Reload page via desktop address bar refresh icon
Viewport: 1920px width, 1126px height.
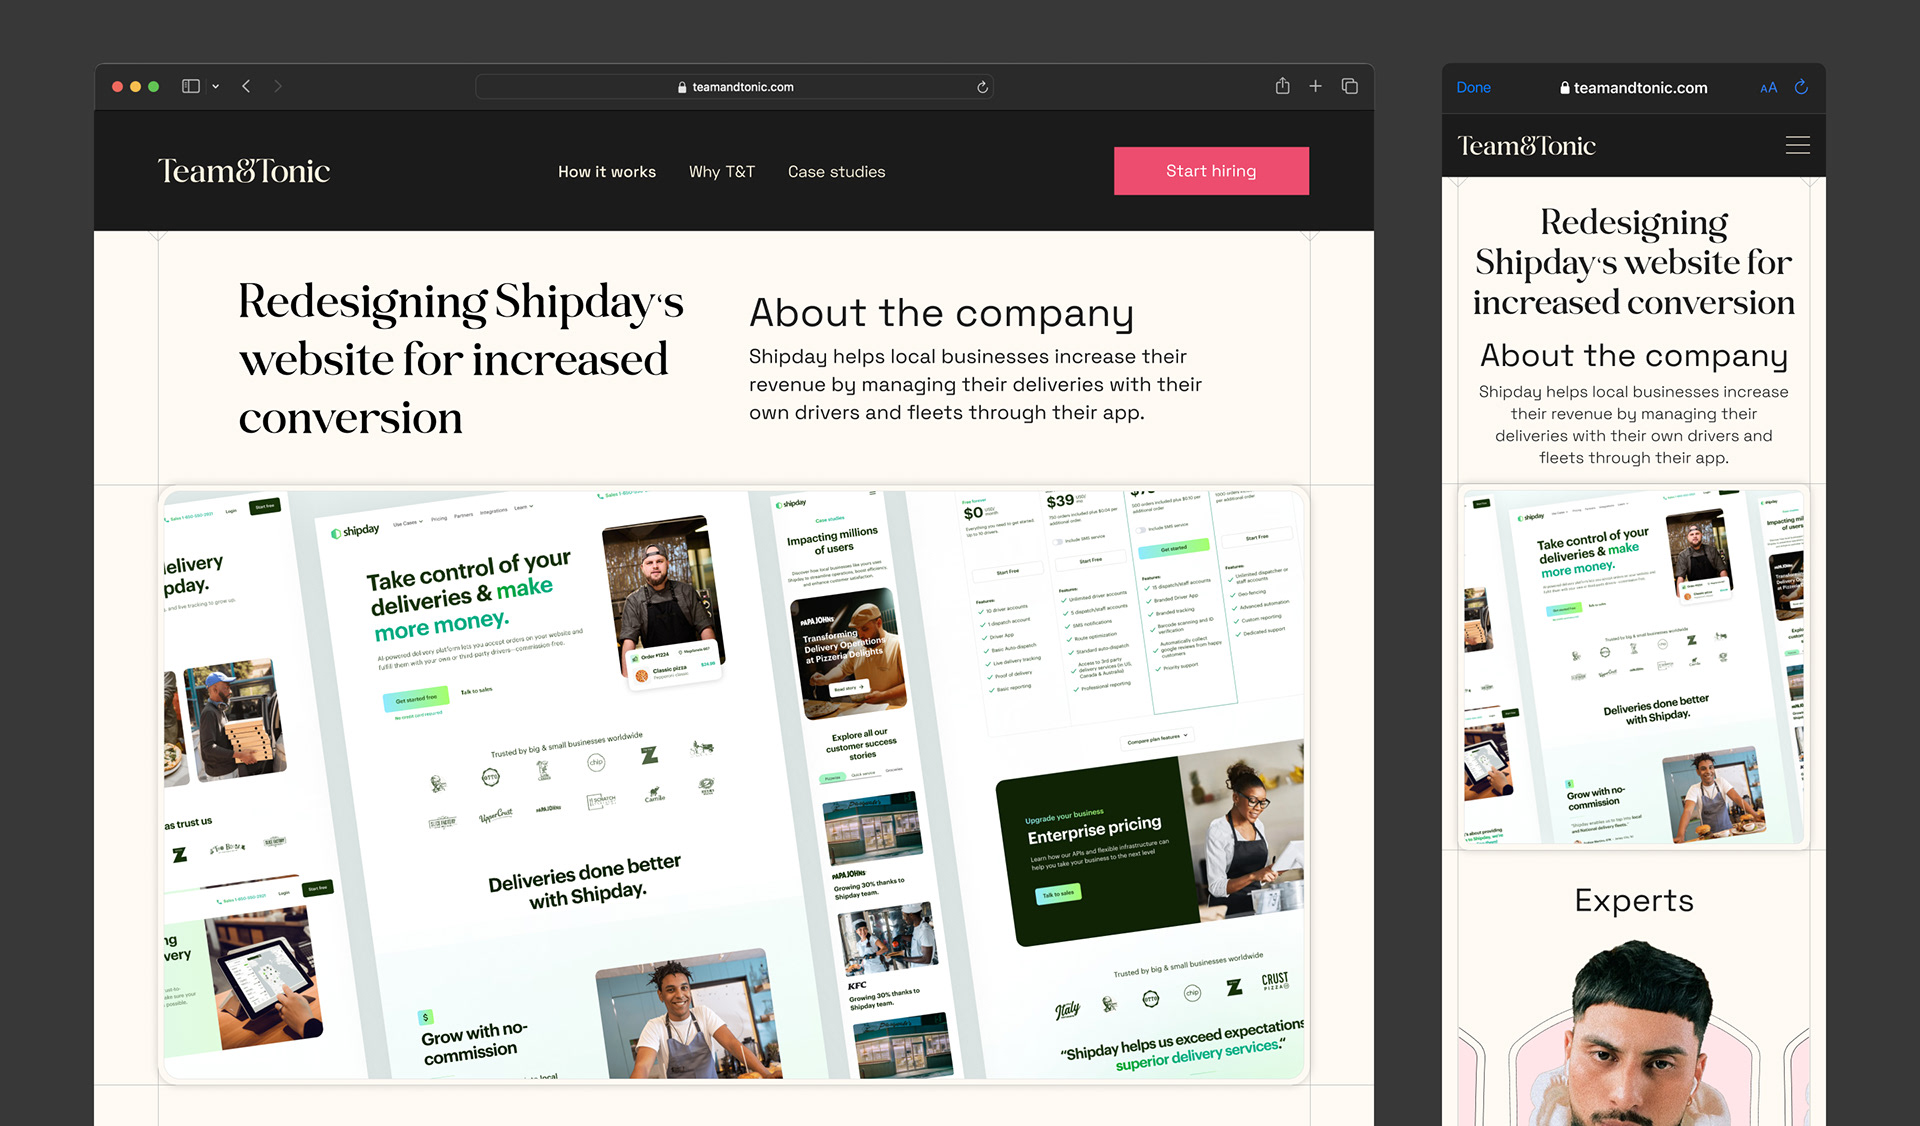(982, 87)
